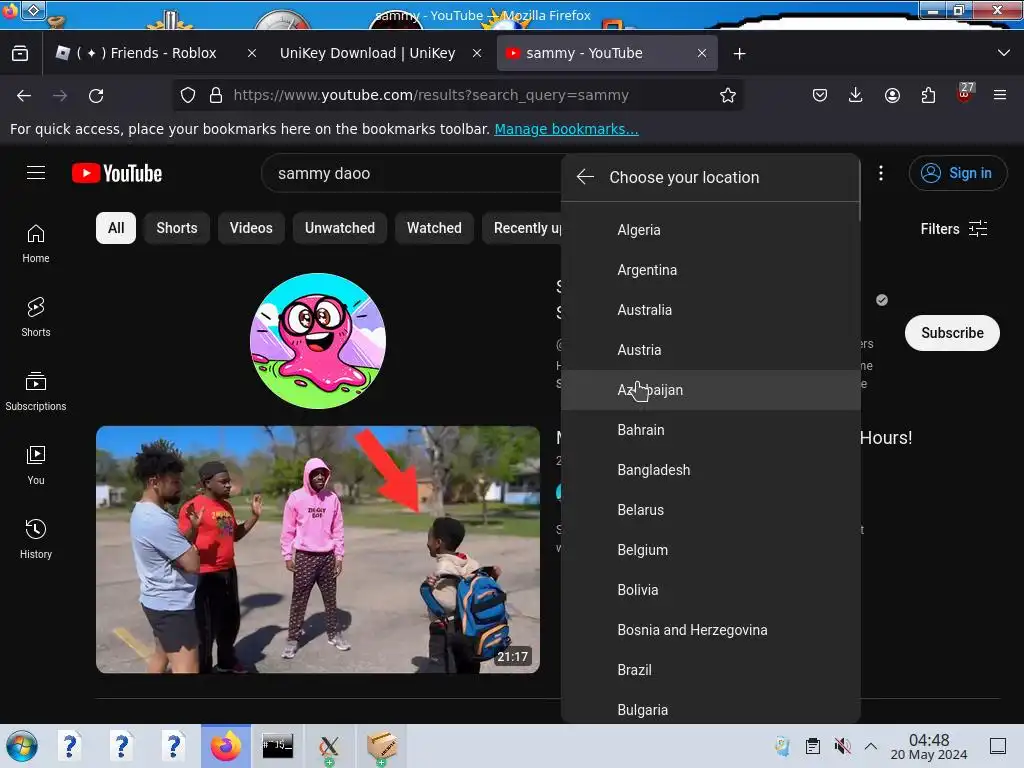This screenshot has height=768, width=1024.
Task: Choose Belgium as location
Action: coord(711,550)
